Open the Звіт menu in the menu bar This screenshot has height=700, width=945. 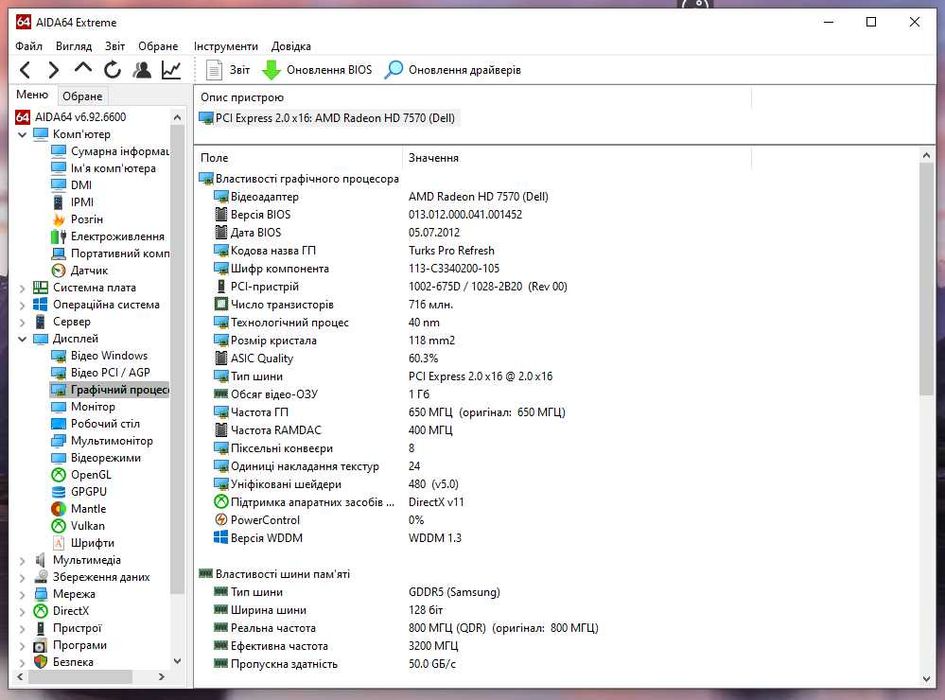[115, 46]
